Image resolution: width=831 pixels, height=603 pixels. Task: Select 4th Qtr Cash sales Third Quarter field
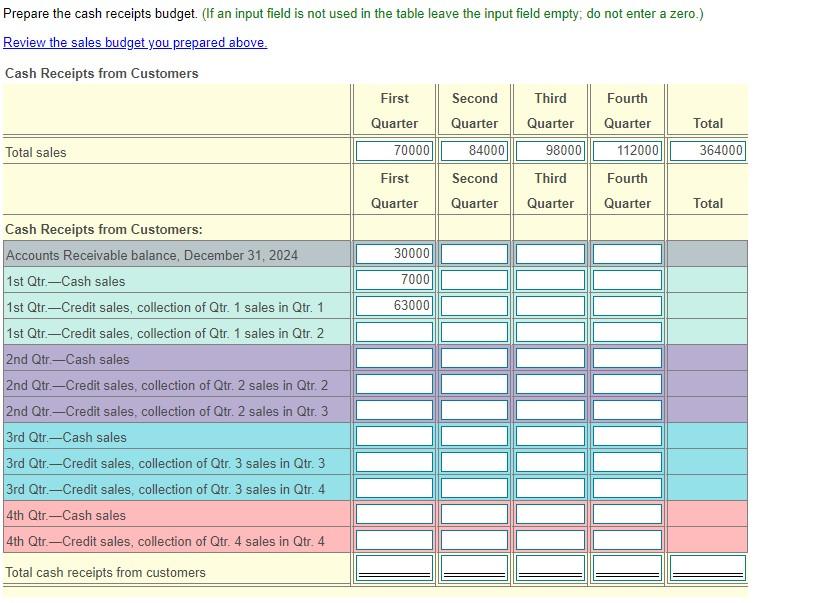click(x=550, y=514)
